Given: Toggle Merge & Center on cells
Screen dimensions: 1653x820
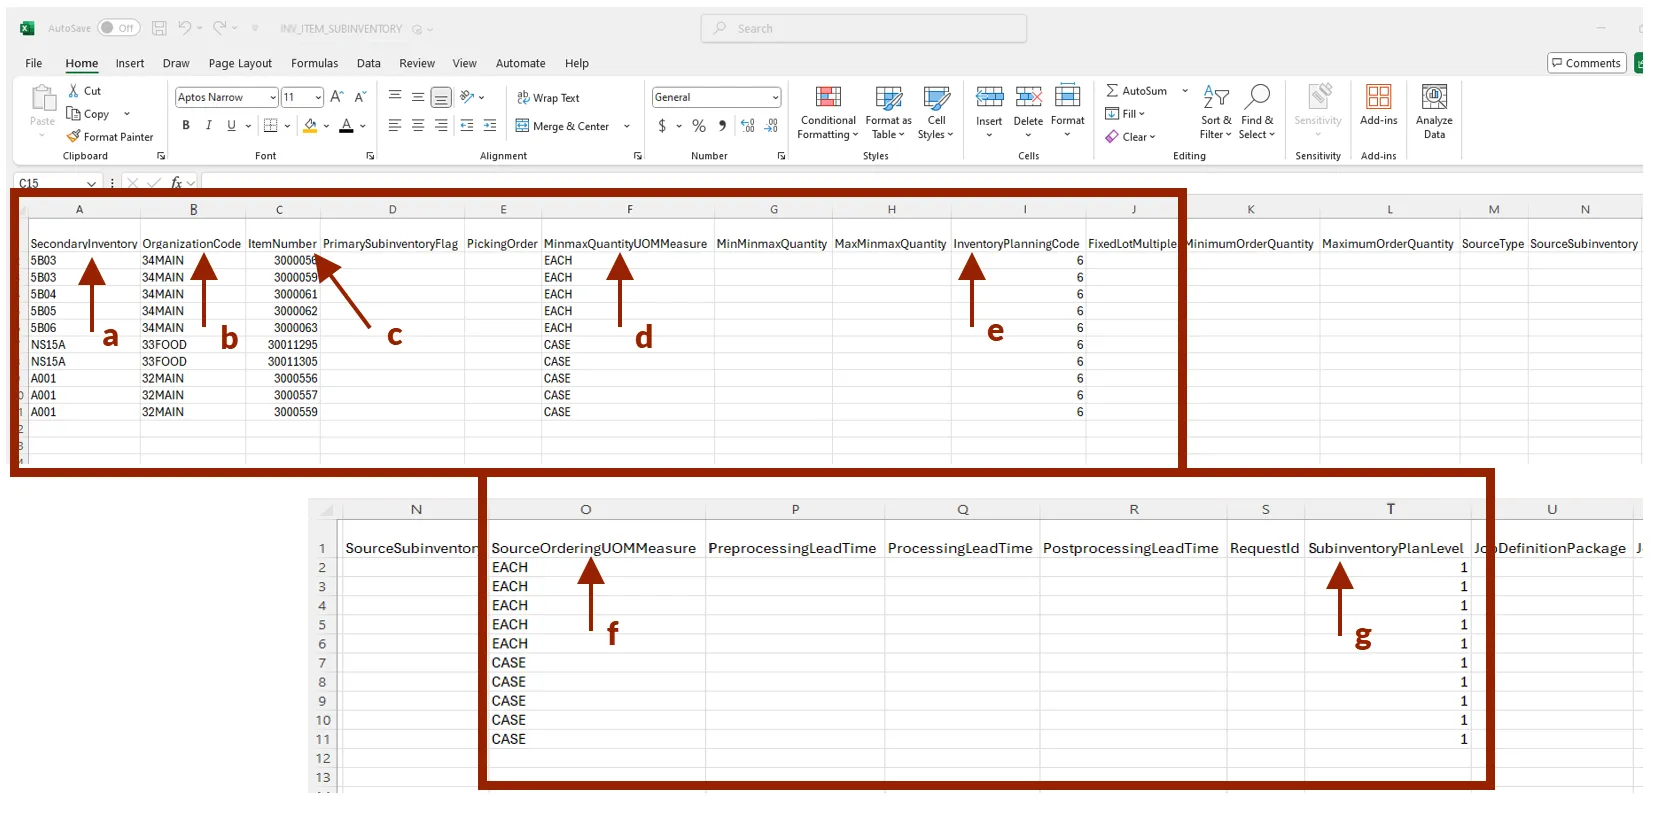Looking at the screenshot, I should click(x=562, y=126).
